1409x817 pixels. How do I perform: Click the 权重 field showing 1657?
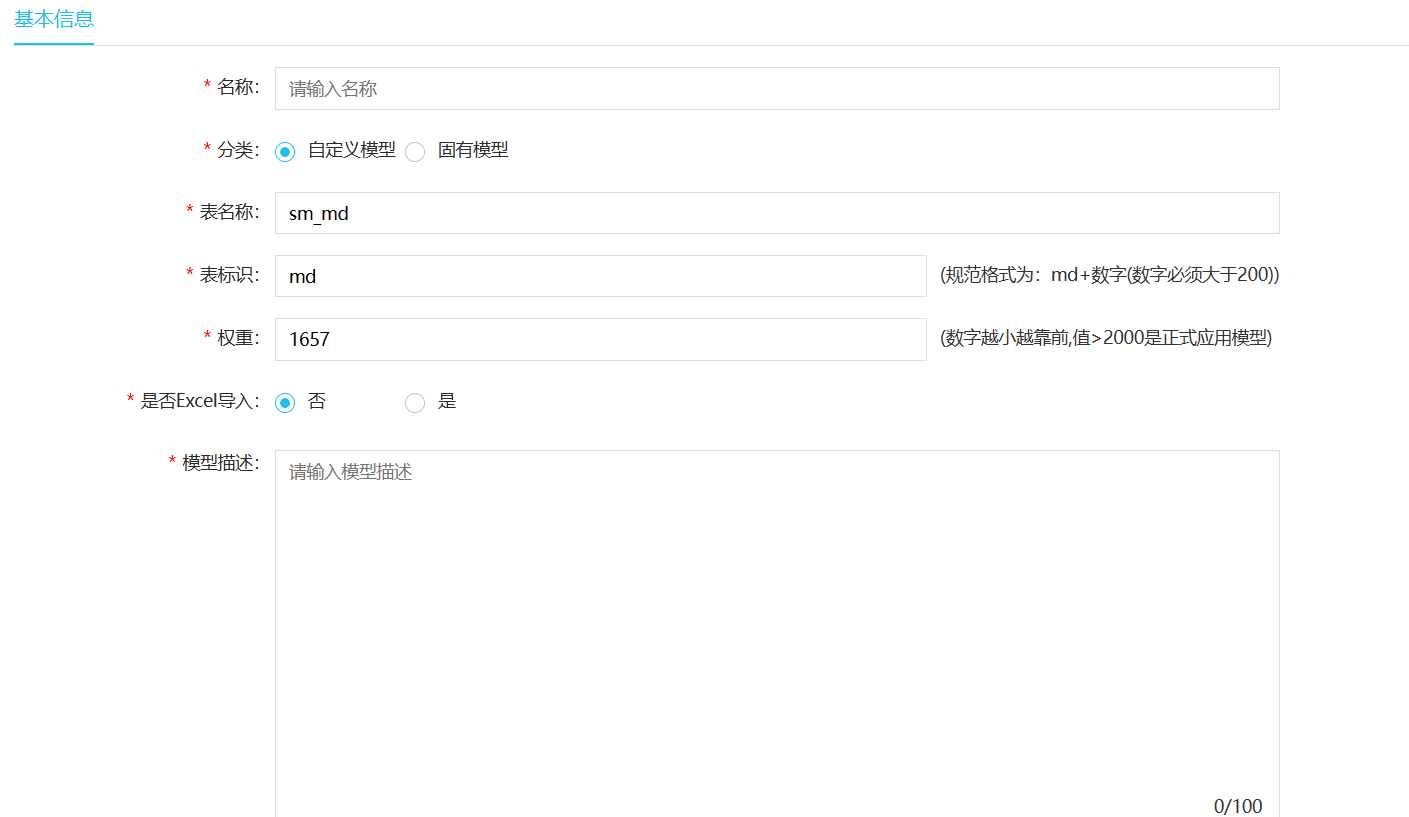(600, 339)
